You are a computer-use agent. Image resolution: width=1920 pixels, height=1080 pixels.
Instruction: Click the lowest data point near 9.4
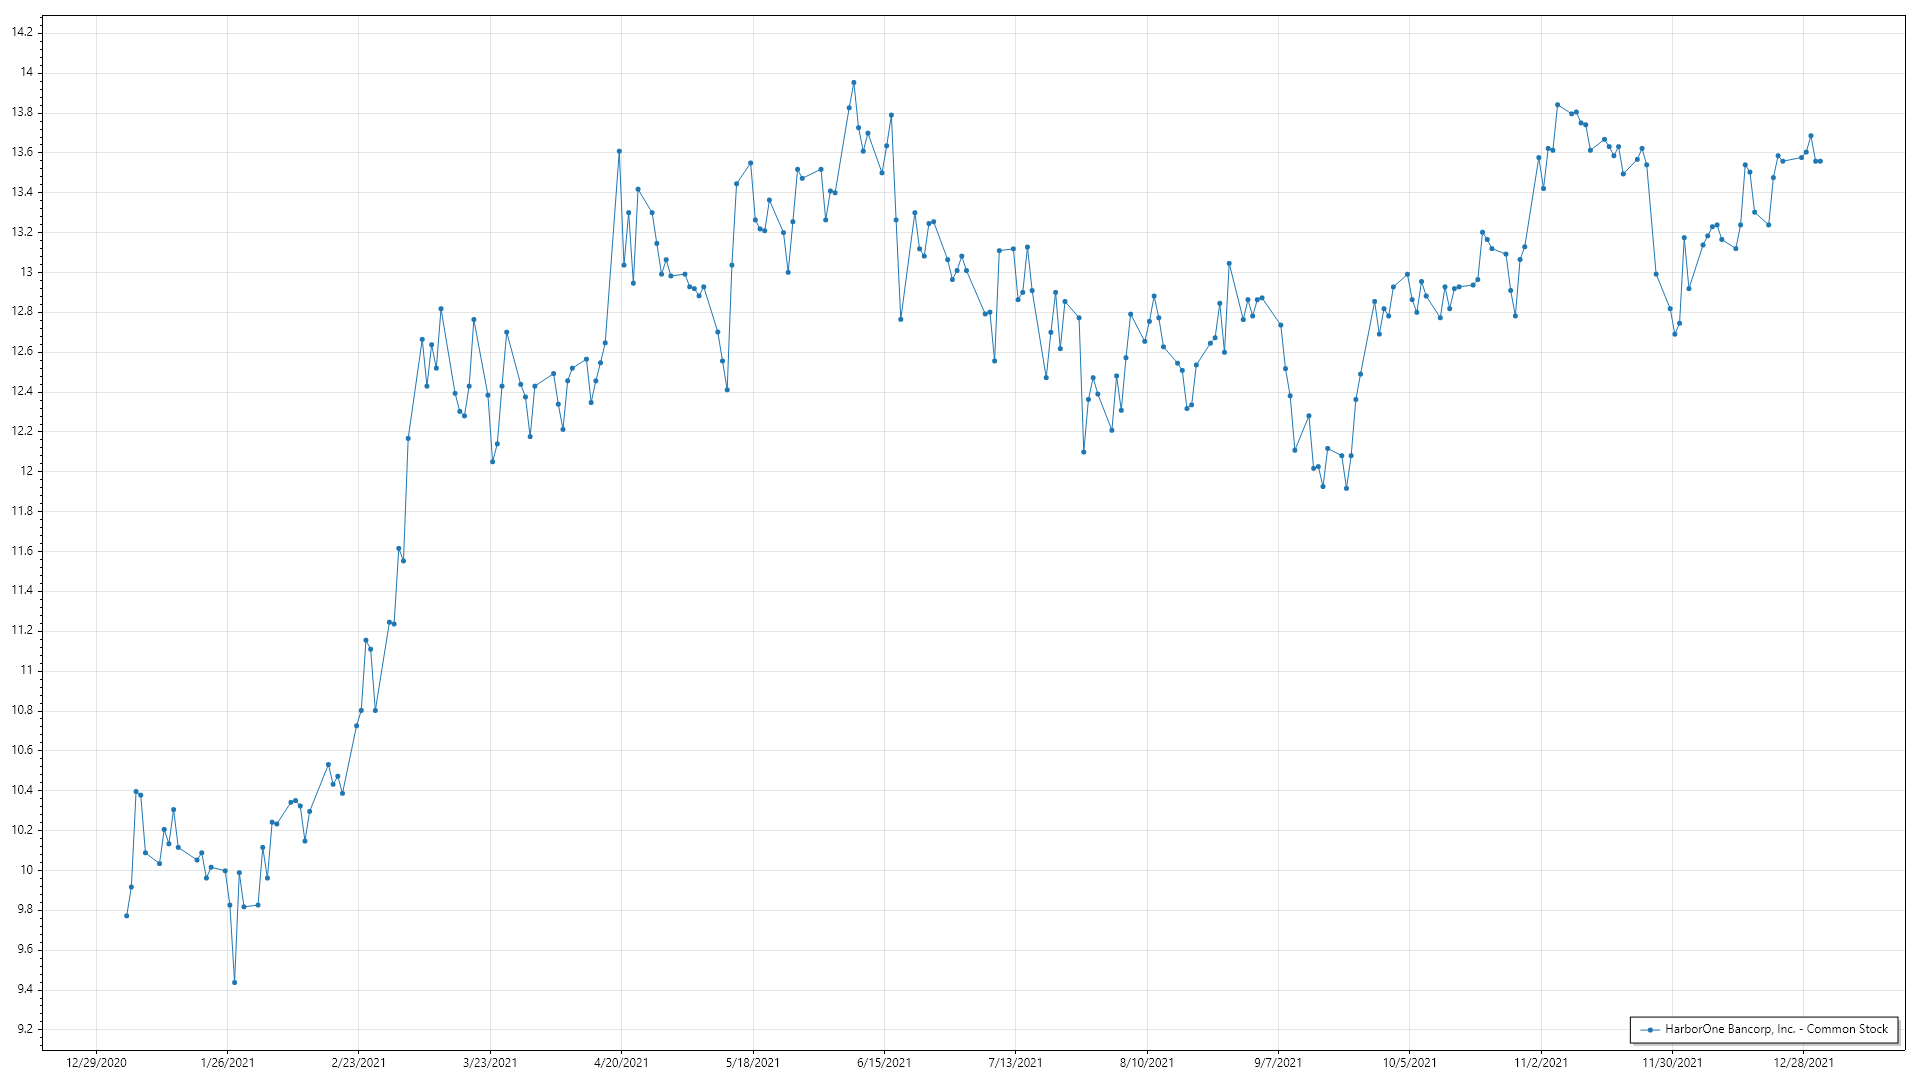pos(234,982)
